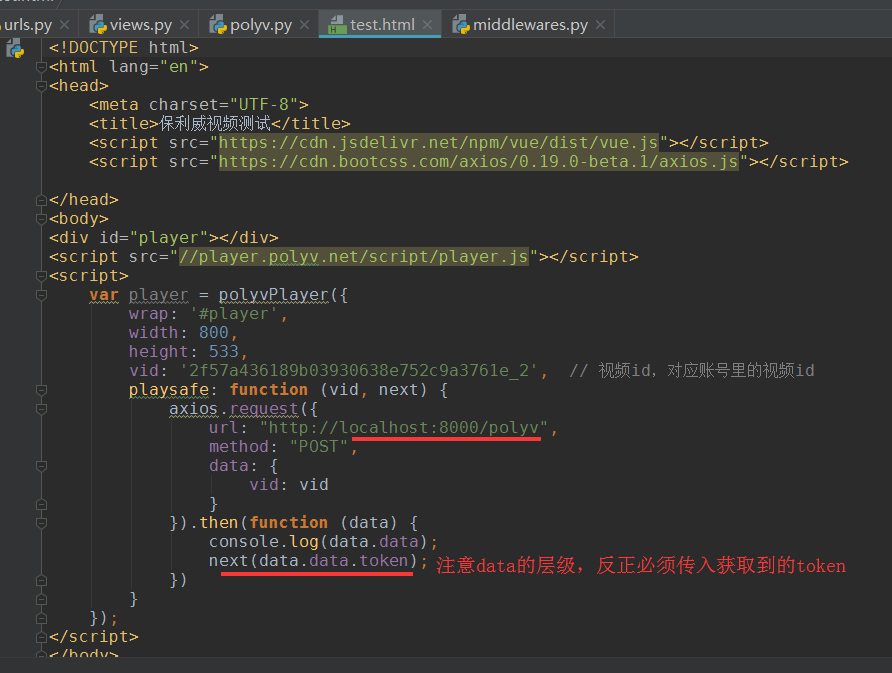The image size is (892, 673).
Task: Click the Python file icon on middlewares.py tab
Action: pos(461,24)
